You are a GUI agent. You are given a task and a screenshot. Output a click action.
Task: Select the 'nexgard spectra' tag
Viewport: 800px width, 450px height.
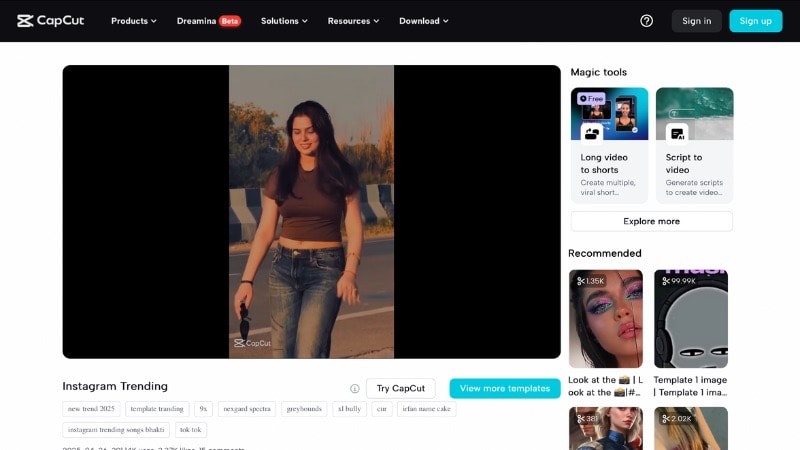[247, 409]
